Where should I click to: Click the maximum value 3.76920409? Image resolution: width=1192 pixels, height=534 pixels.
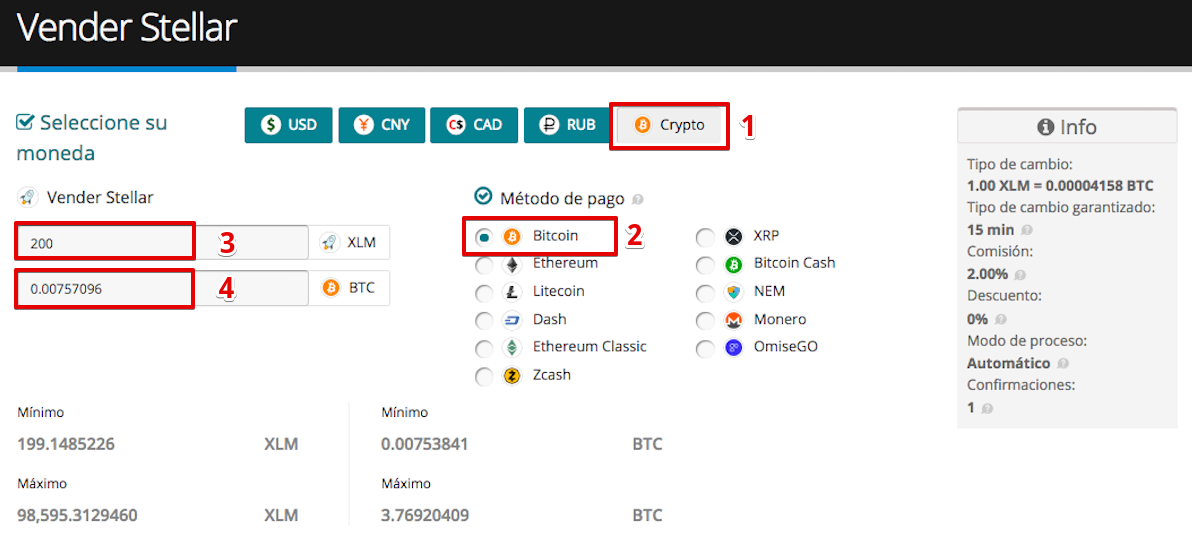[x=425, y=516]
